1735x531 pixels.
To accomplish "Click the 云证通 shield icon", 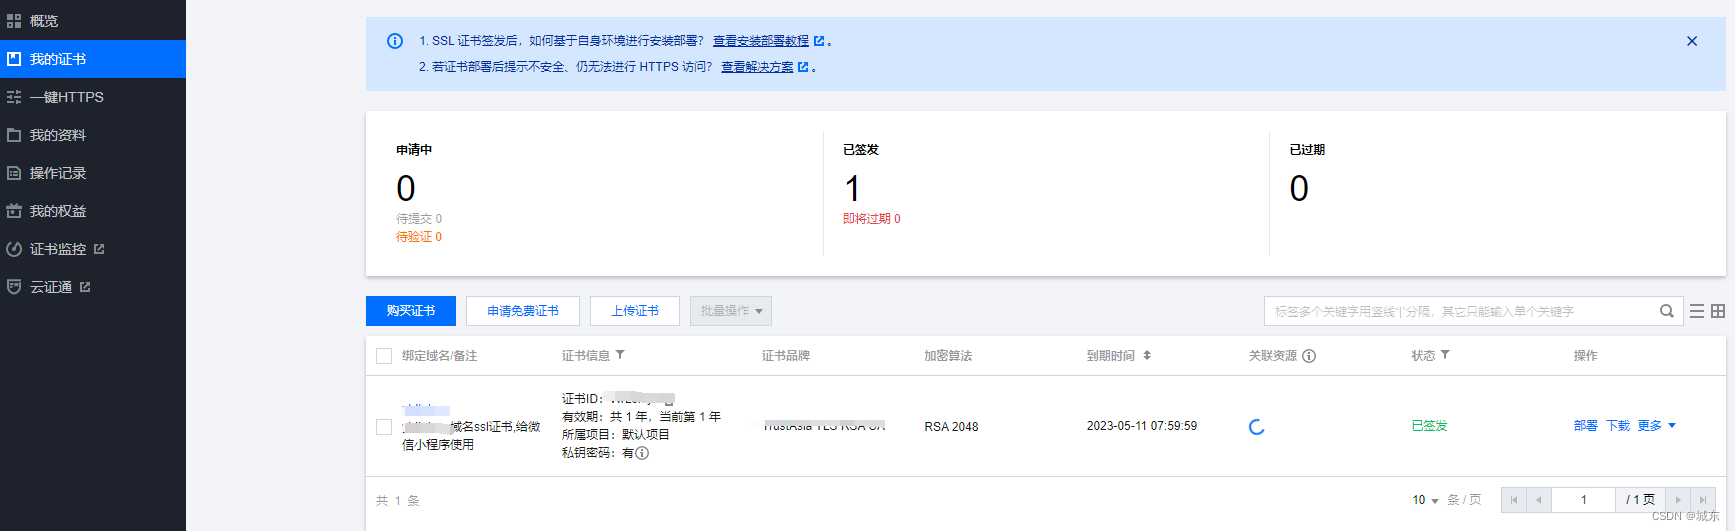I will (14, 287).
